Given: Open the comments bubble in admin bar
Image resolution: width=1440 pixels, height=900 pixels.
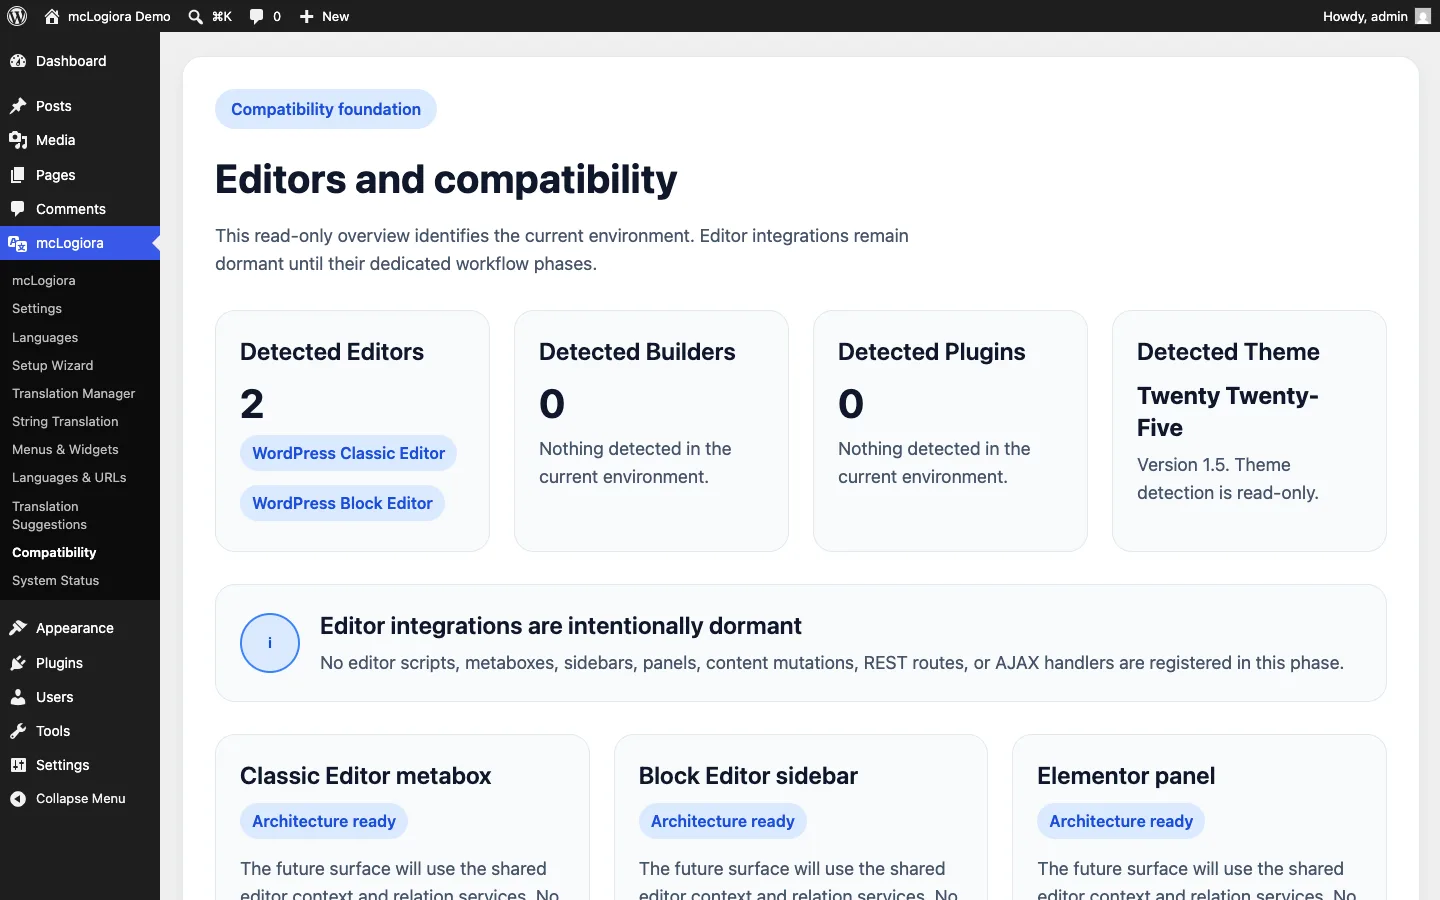Looking at the screenshot, I should coord(257,16).
